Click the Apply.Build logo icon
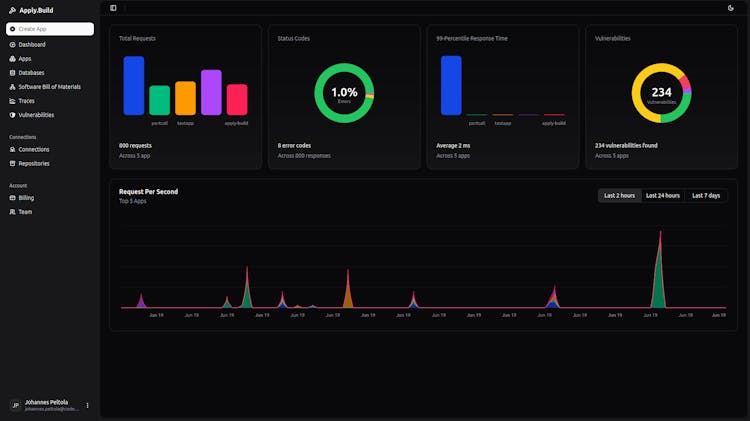 click(x=12, y=10)
